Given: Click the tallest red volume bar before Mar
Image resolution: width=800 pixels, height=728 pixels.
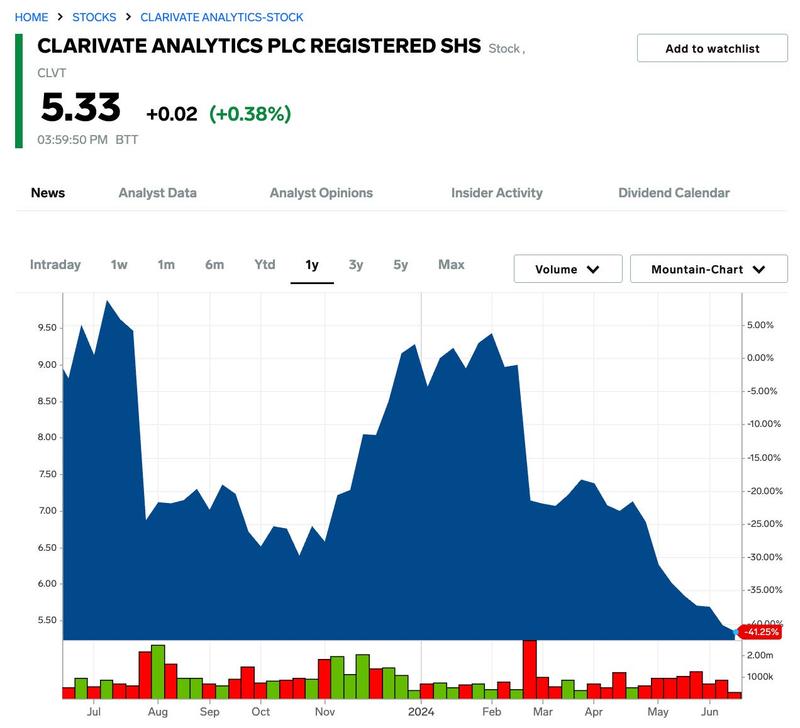Looking at the screenshot, I should (530, 669).
